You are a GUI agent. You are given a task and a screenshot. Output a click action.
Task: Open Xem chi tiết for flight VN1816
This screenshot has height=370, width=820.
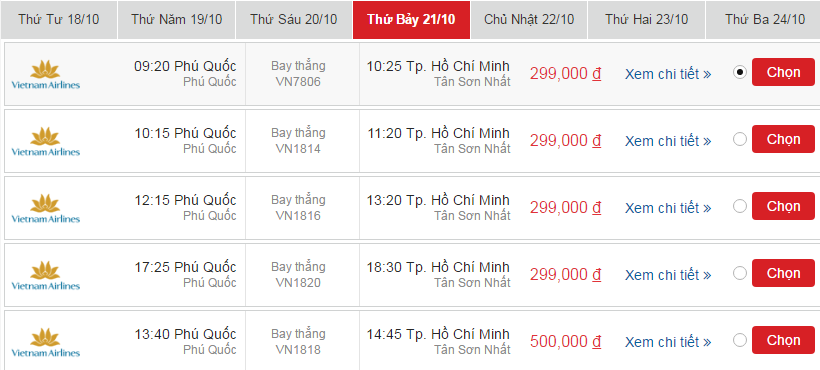click(x=668, y=208)
